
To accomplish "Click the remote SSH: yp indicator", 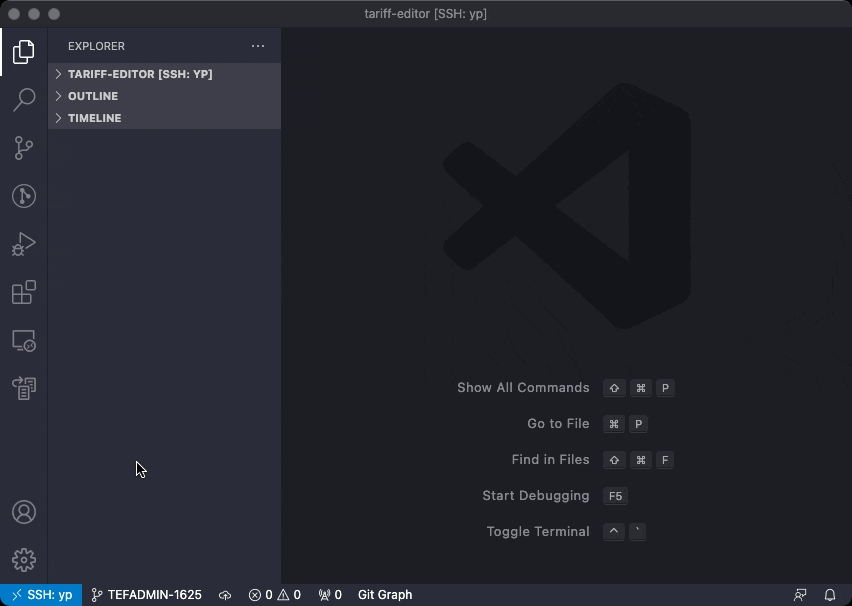I will click(x=40, y=594).
